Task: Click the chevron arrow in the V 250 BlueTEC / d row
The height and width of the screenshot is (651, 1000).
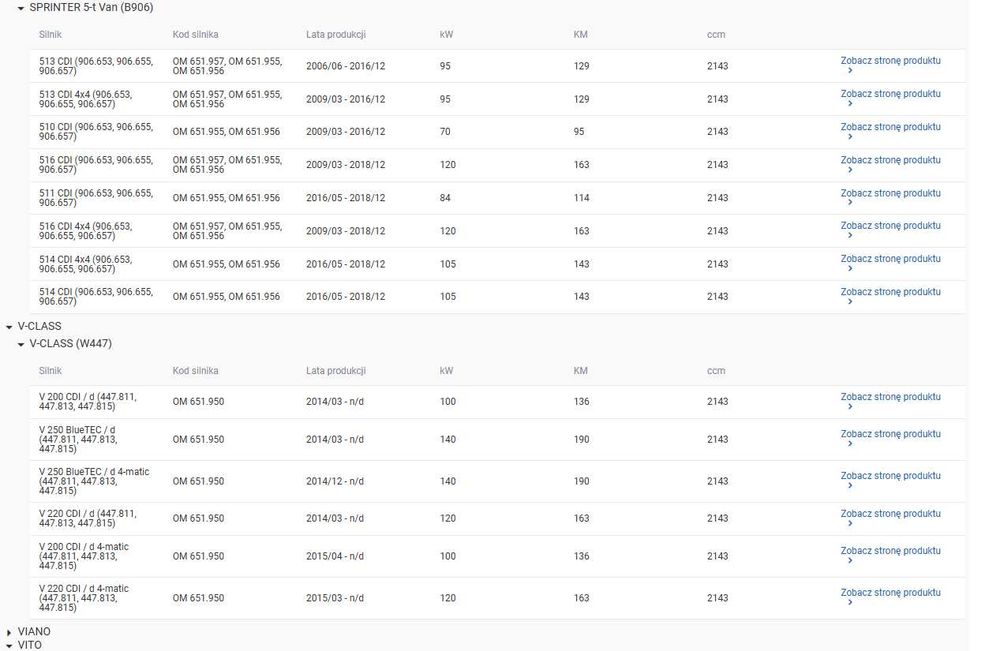Action: tap(850, 443)
